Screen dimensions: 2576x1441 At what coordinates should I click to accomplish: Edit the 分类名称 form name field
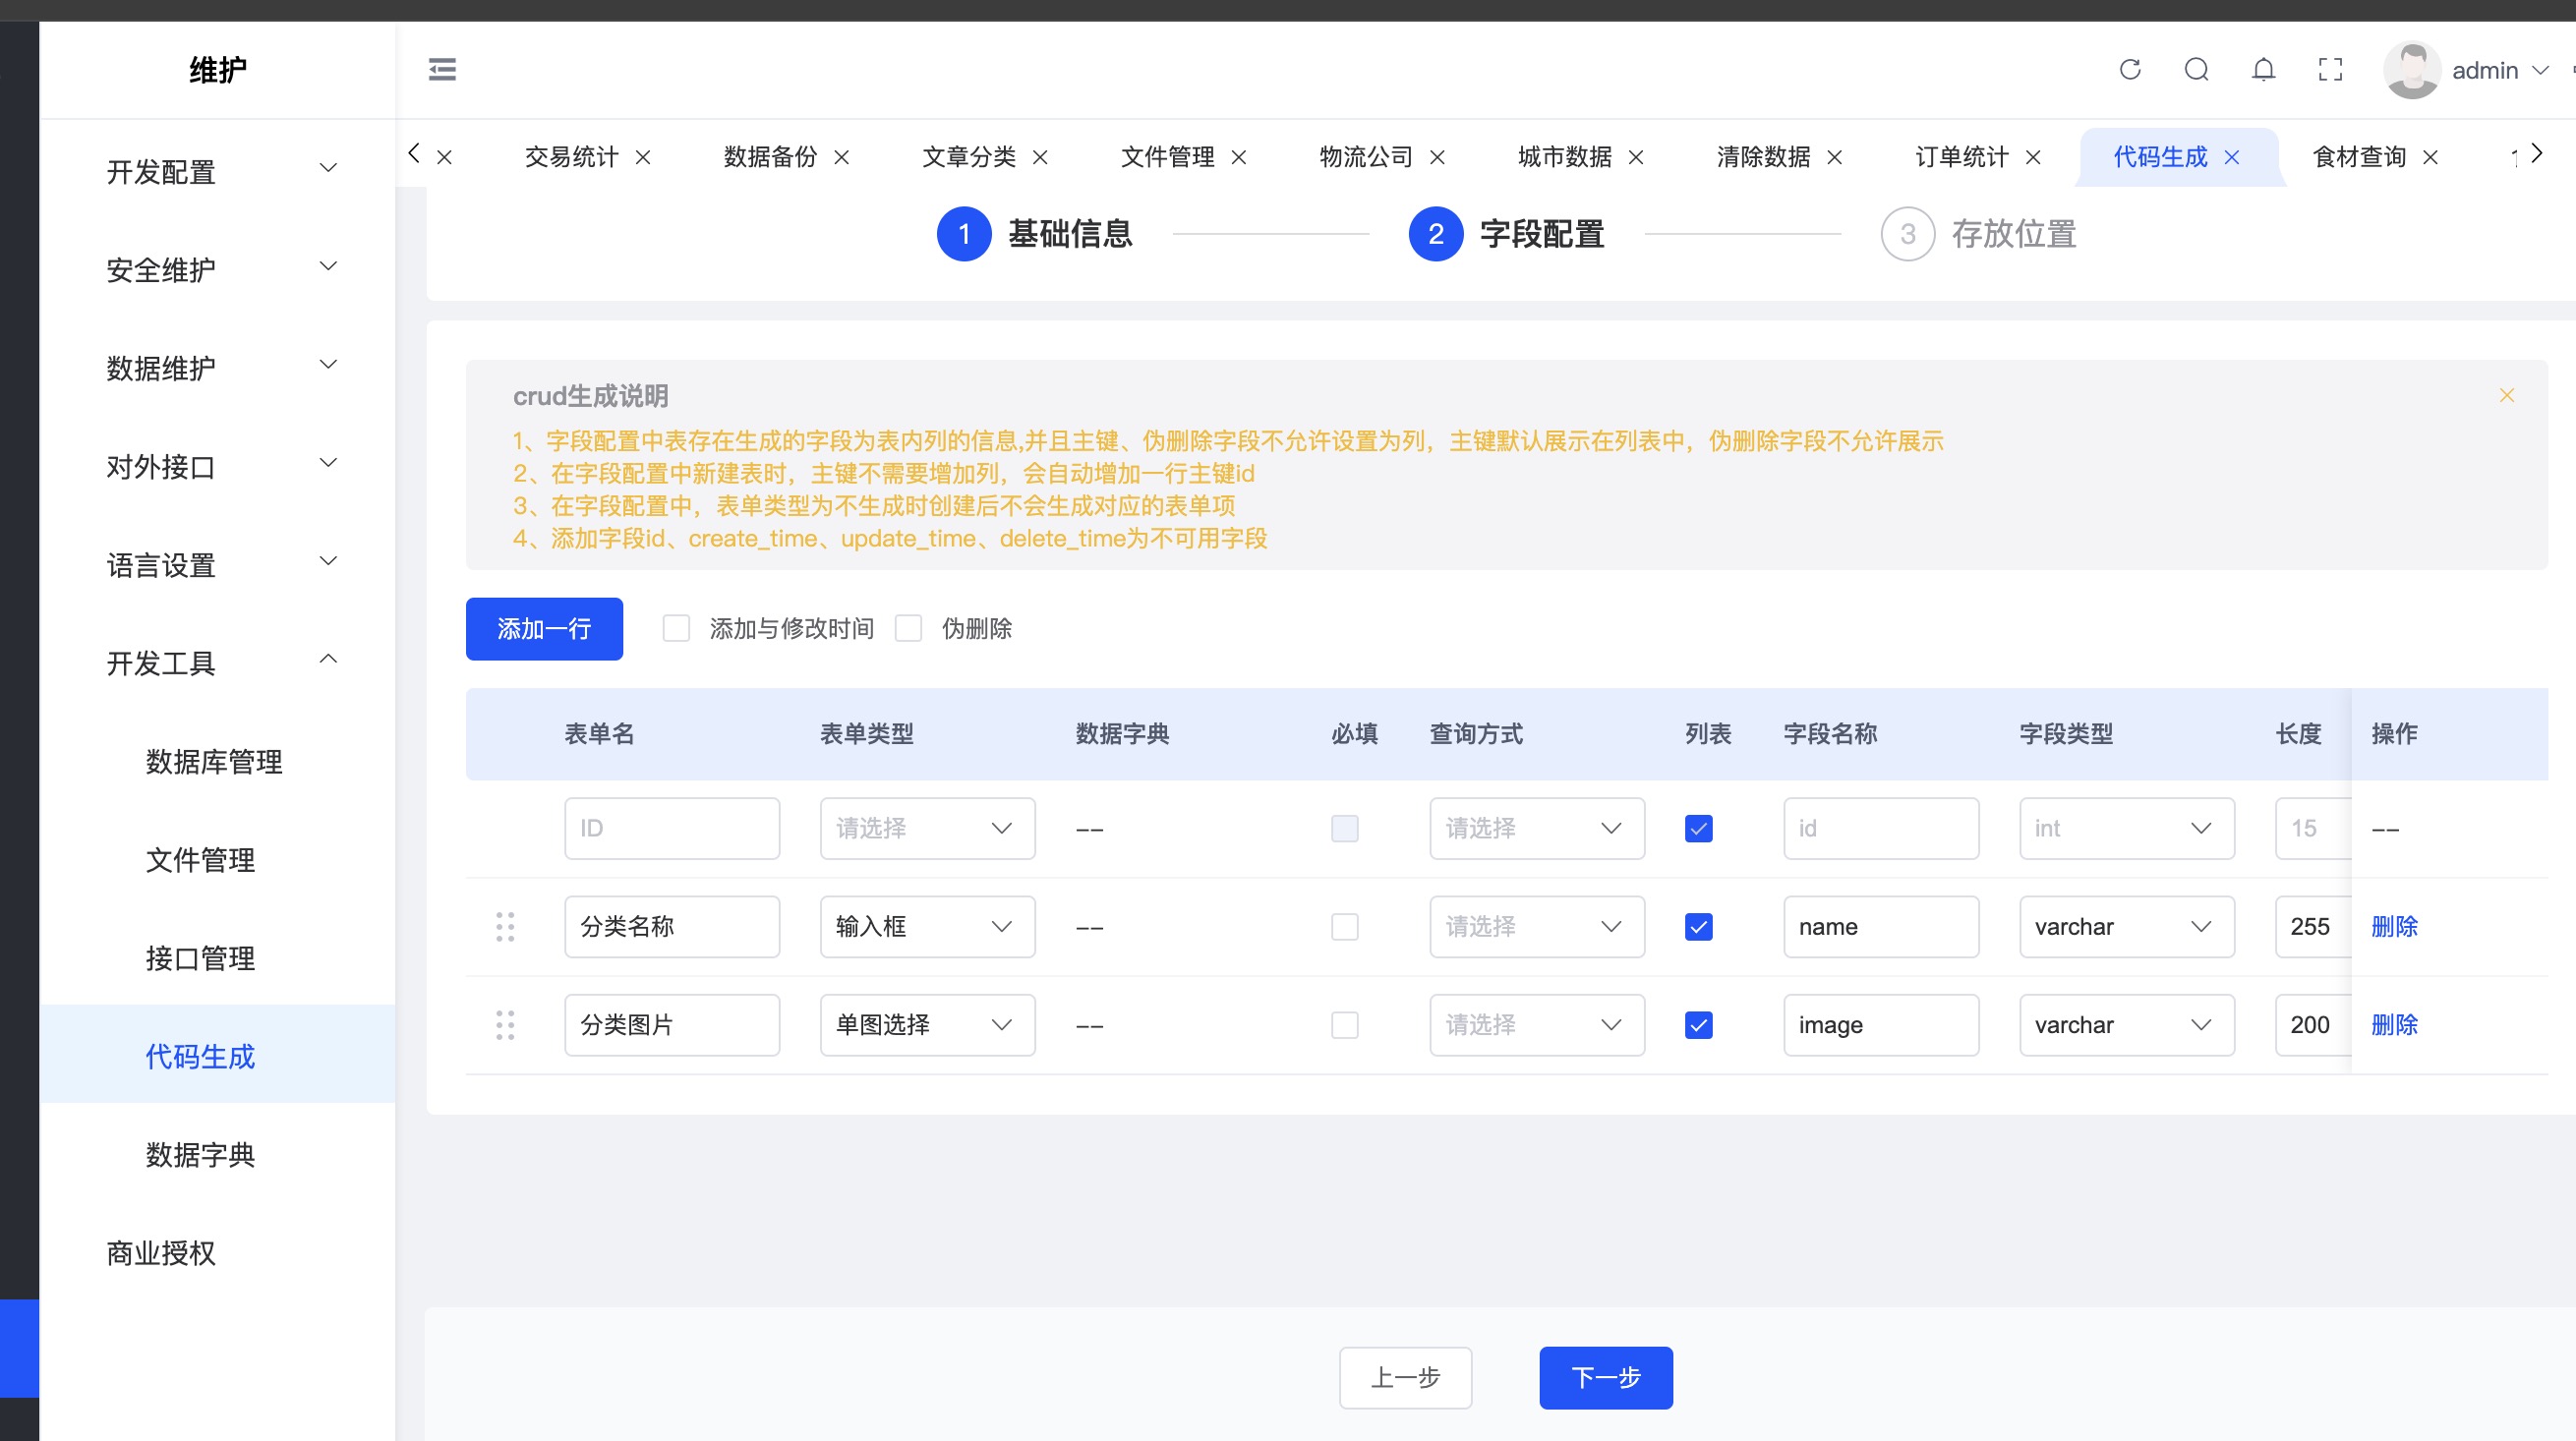672,927
